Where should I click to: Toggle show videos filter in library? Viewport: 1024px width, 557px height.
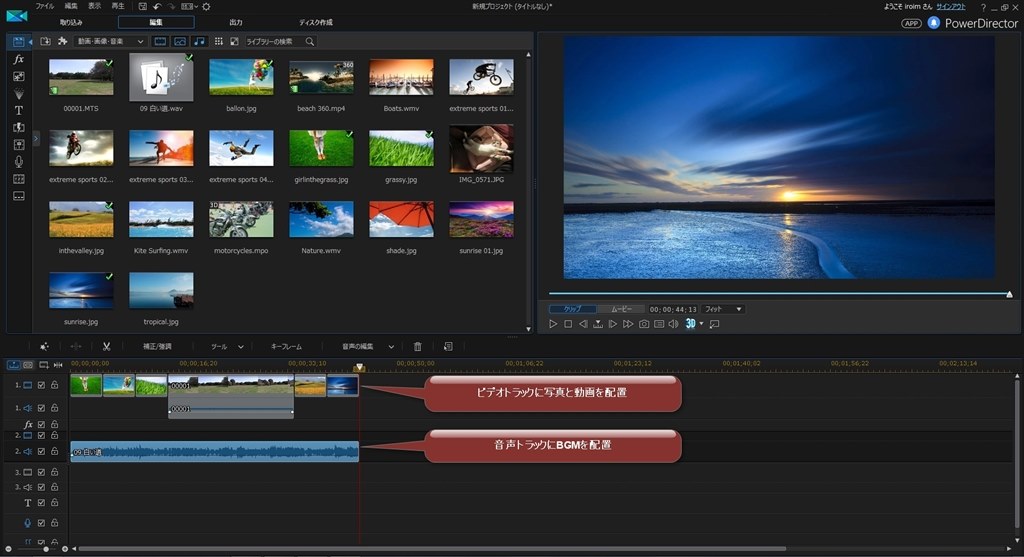point(160,41)
